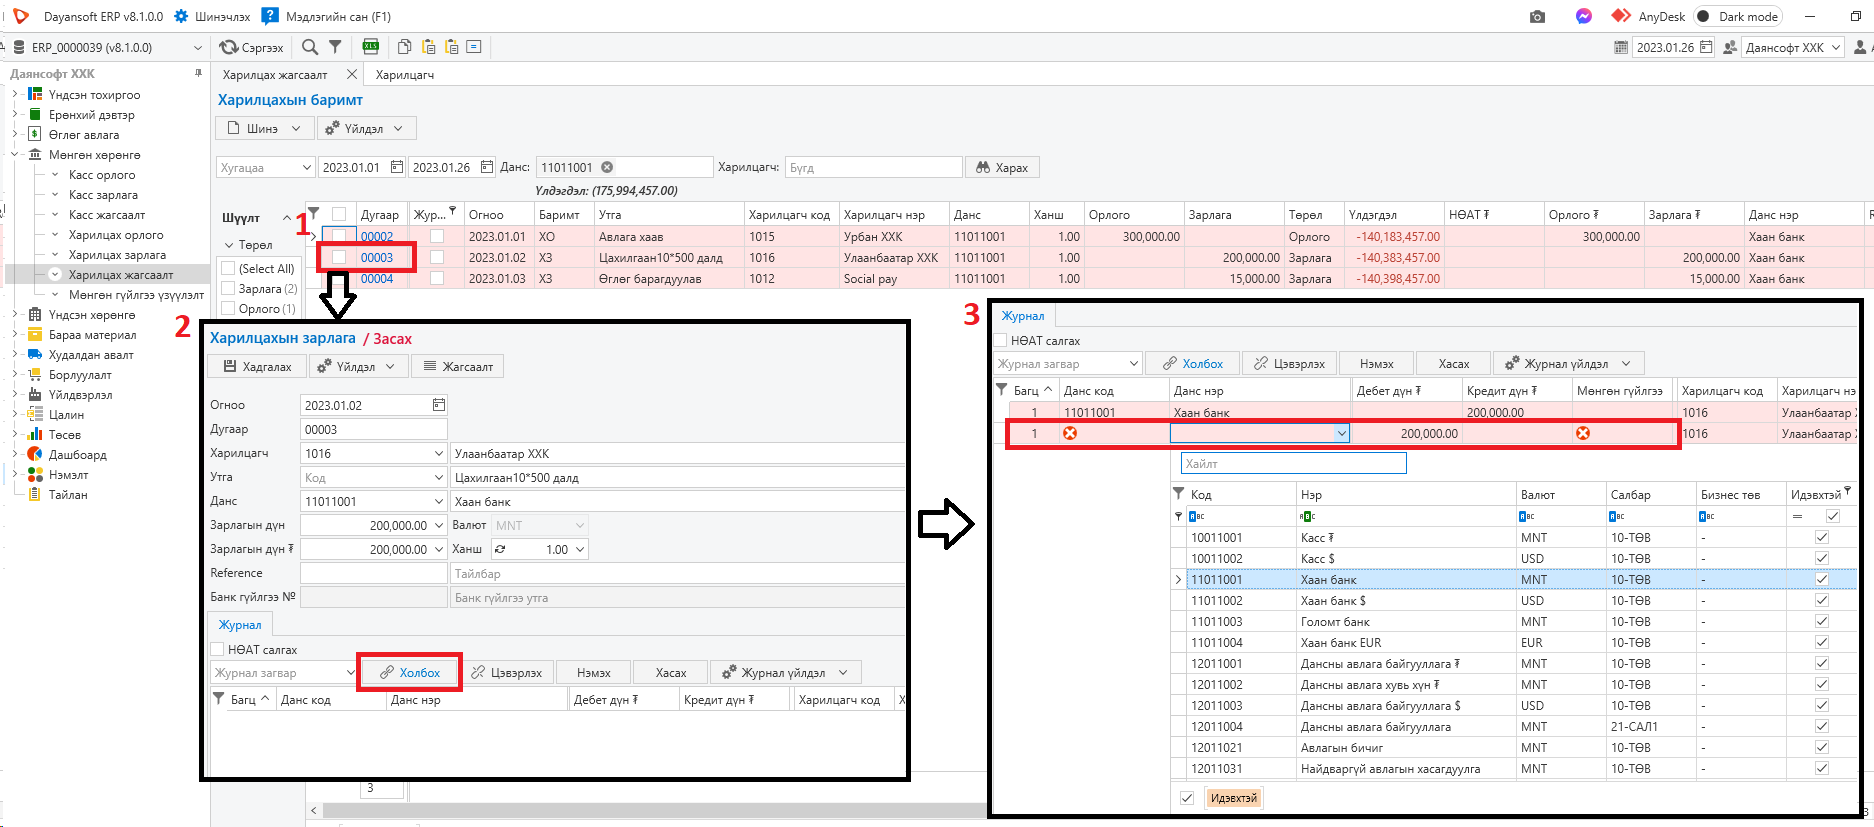Click the Сэргээх refresh icon
This screenshot has width=1874, height=827.
(x=228, y=47)
